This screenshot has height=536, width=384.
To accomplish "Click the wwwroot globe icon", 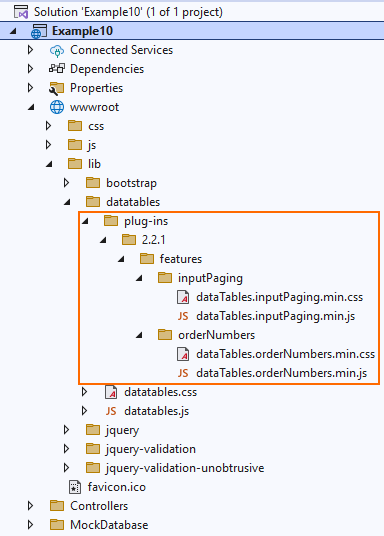I will [57, 107].
